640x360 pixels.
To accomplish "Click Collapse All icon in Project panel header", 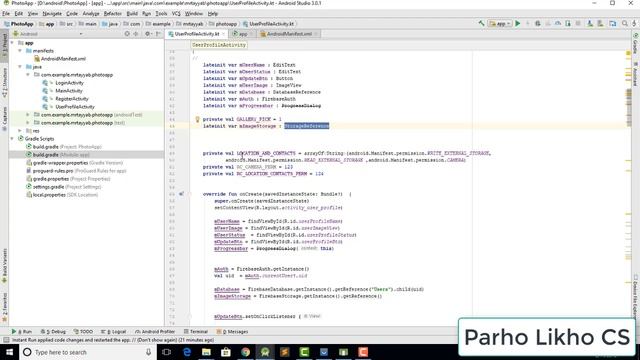I will click(136, 34).
